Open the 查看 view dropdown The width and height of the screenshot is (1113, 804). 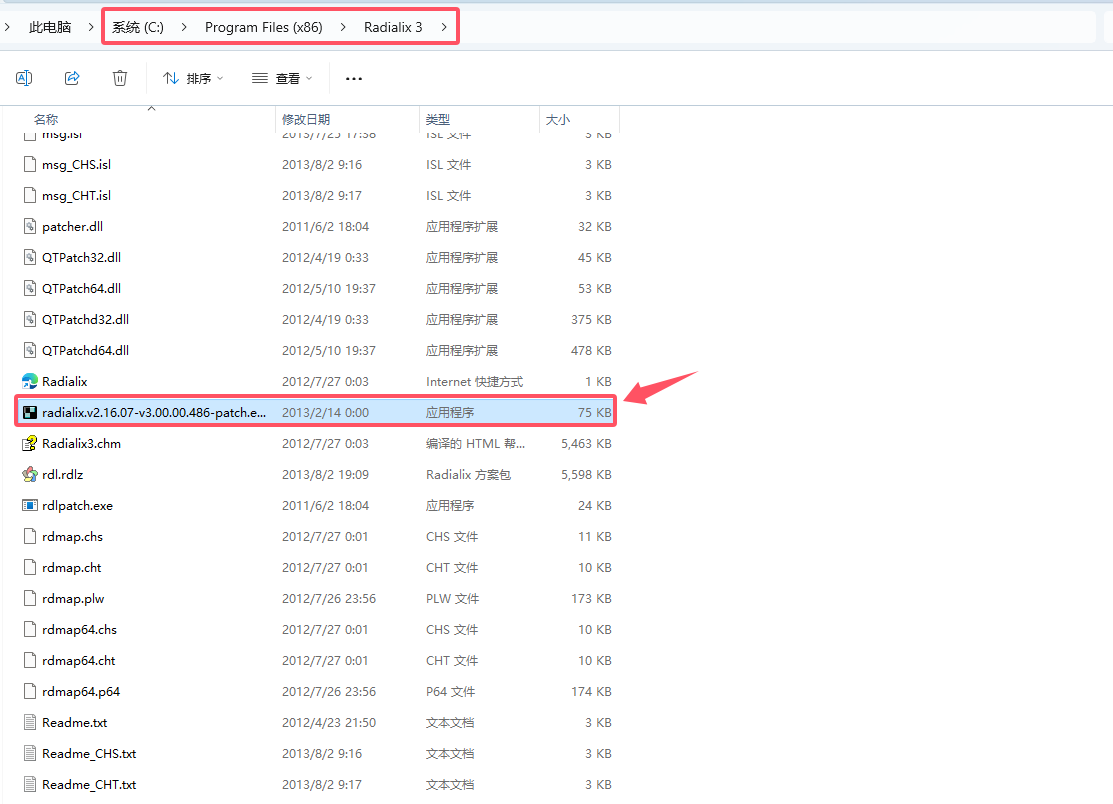(x=282, y=78)
